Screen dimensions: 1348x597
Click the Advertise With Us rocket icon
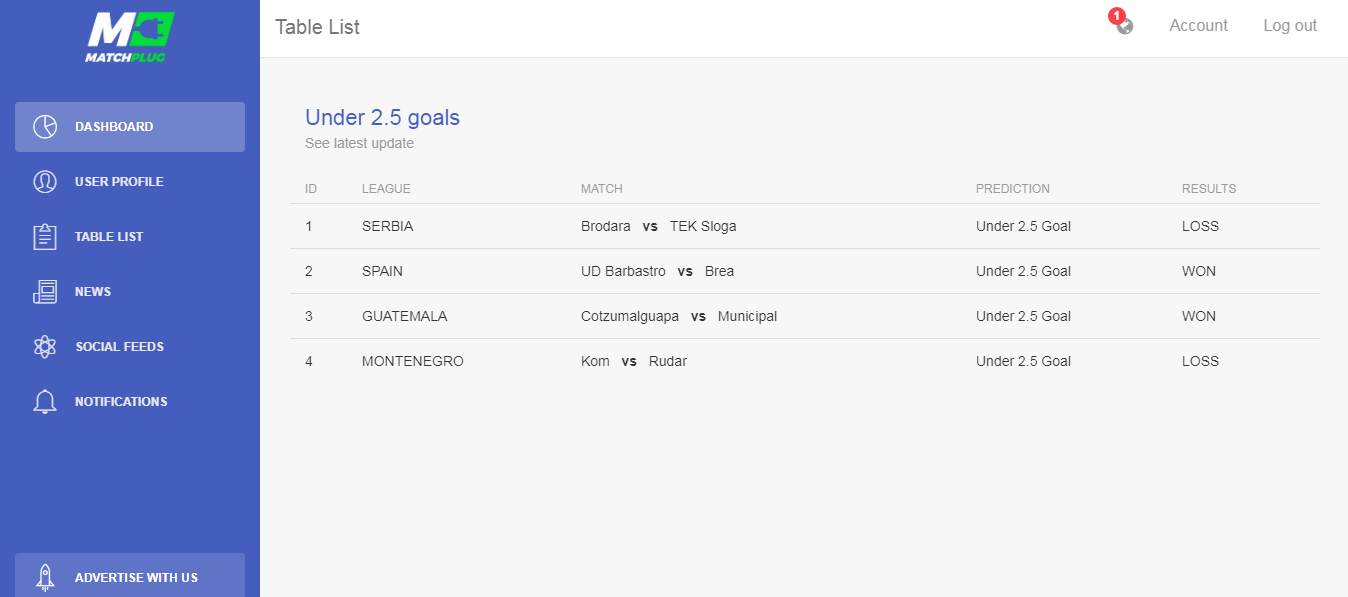coord(45,576)
